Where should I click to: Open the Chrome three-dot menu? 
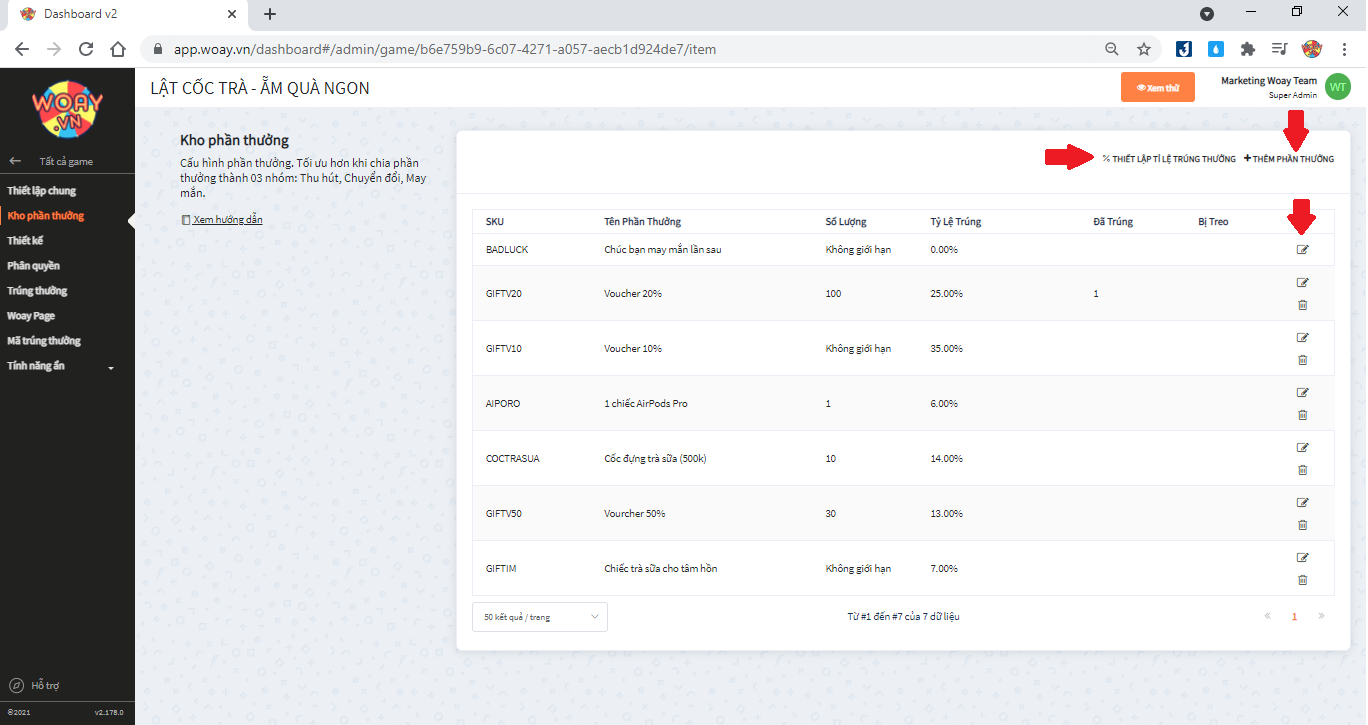(x=1344, y=49)
